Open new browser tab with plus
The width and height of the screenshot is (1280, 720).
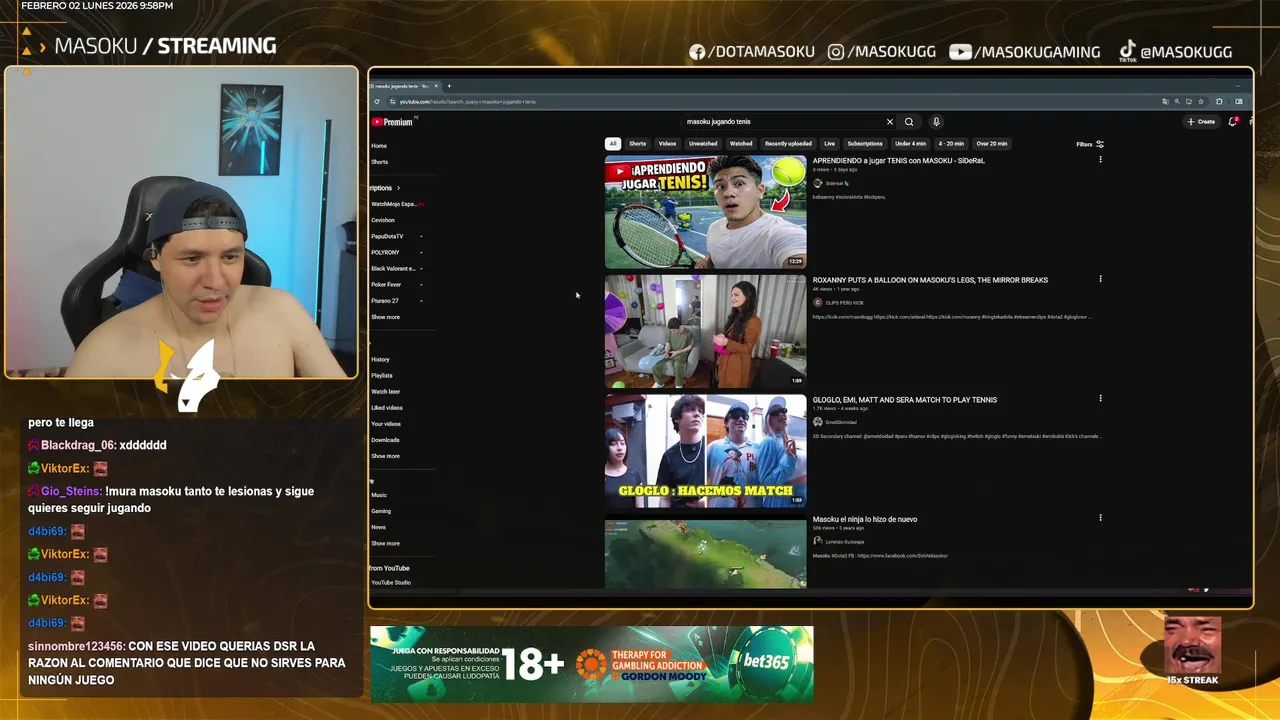[x=449, y=86]
